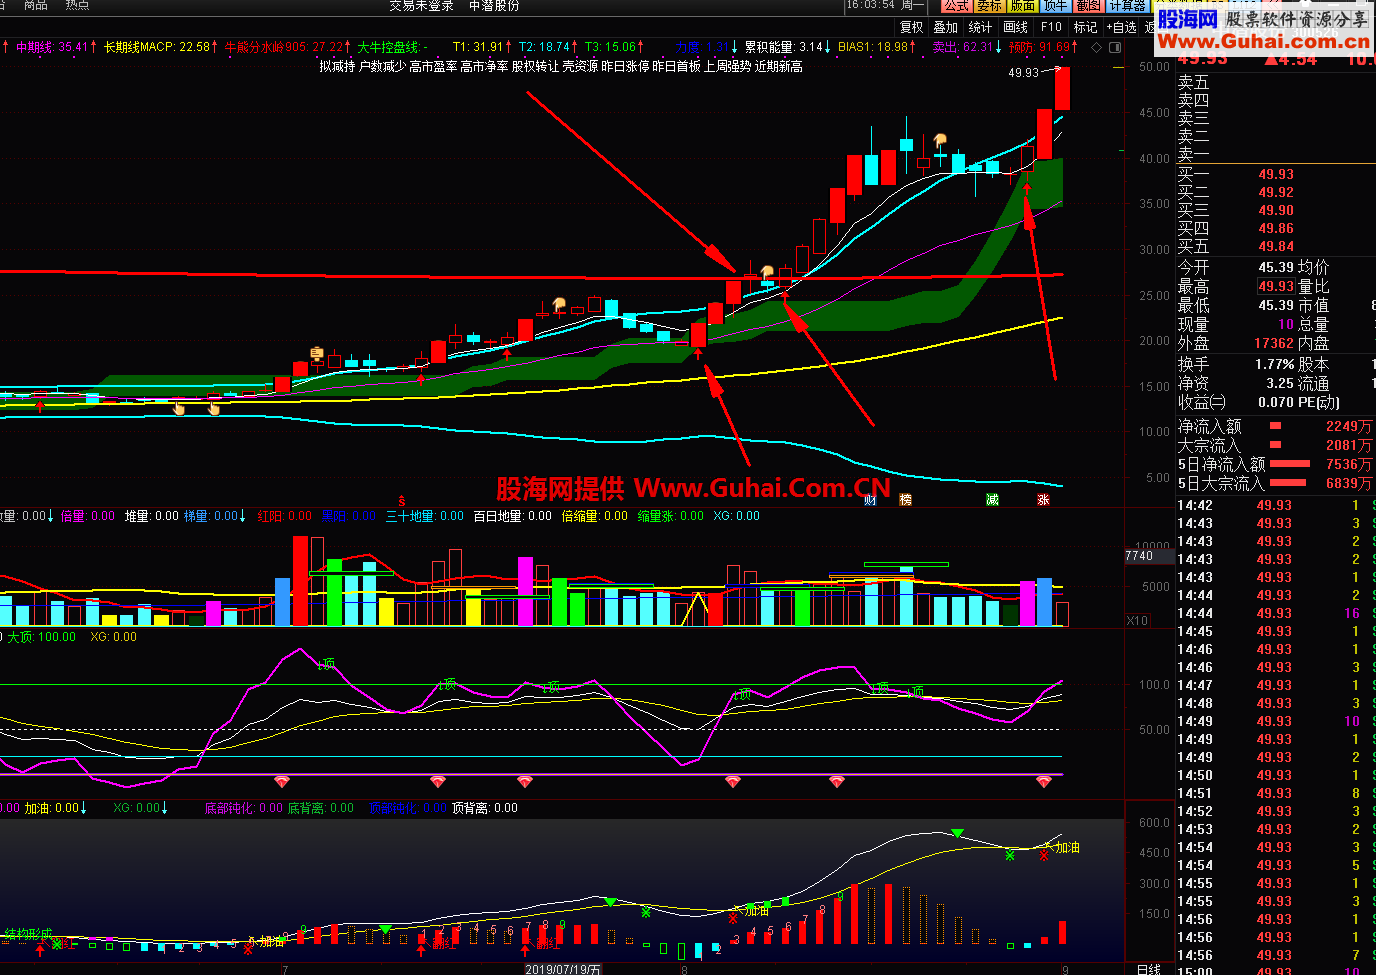
Task: Open the 版面 layout button
Action: pyautogui.click(x=1022, y=6)
